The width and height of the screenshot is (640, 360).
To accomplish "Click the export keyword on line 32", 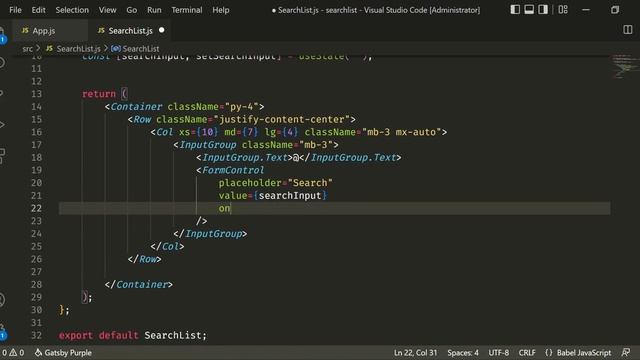I will coord(76,335).
